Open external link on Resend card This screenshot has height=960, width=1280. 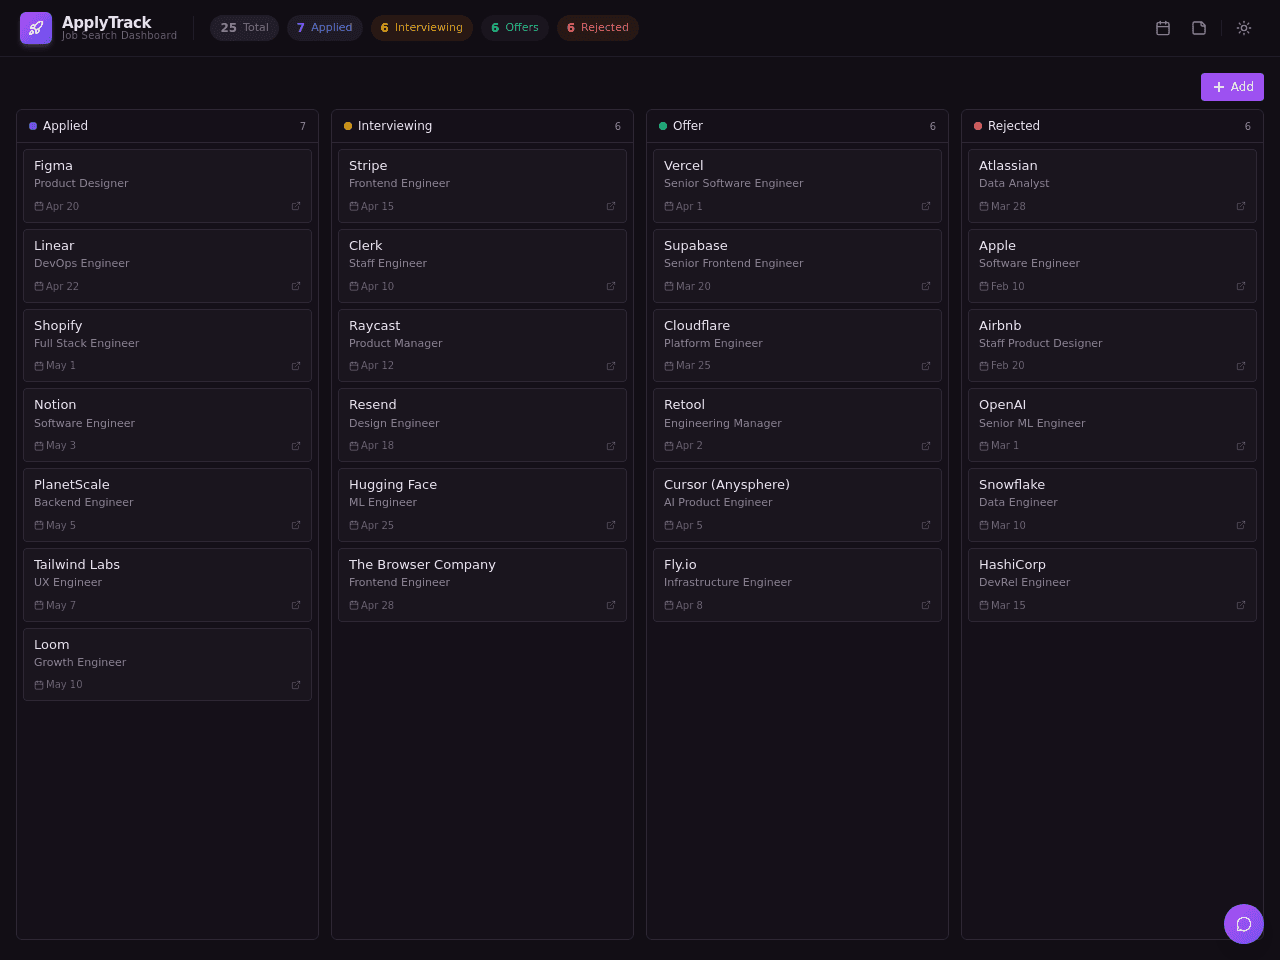[x=611, y=446]
